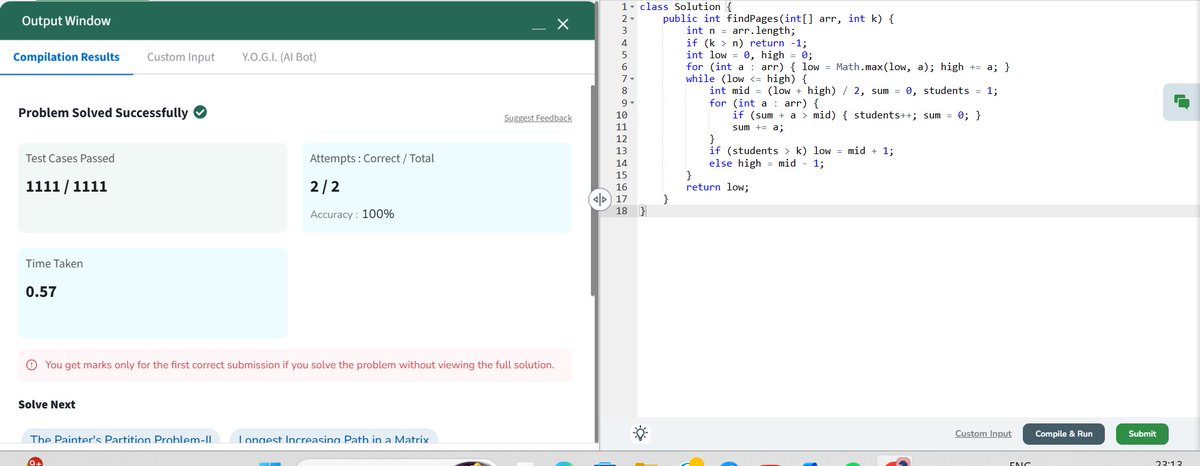The width and height of the screenshot is (1200, 466).
Task: Click the Output Window title
Action: (66, 21)
